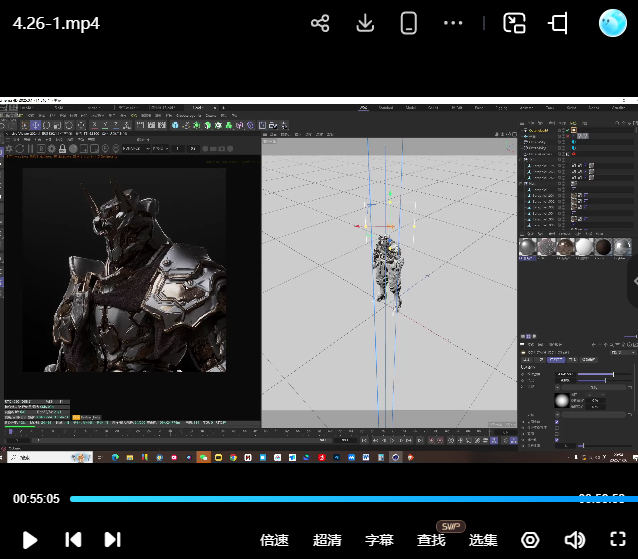Open the 字幕 subtitles menu

click(379, 540)
